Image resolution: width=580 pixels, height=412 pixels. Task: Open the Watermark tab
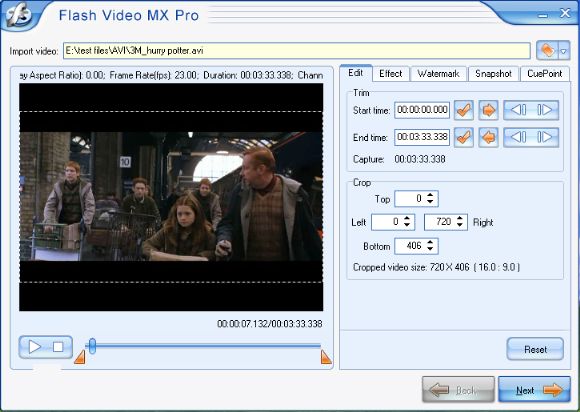(438, 74)
